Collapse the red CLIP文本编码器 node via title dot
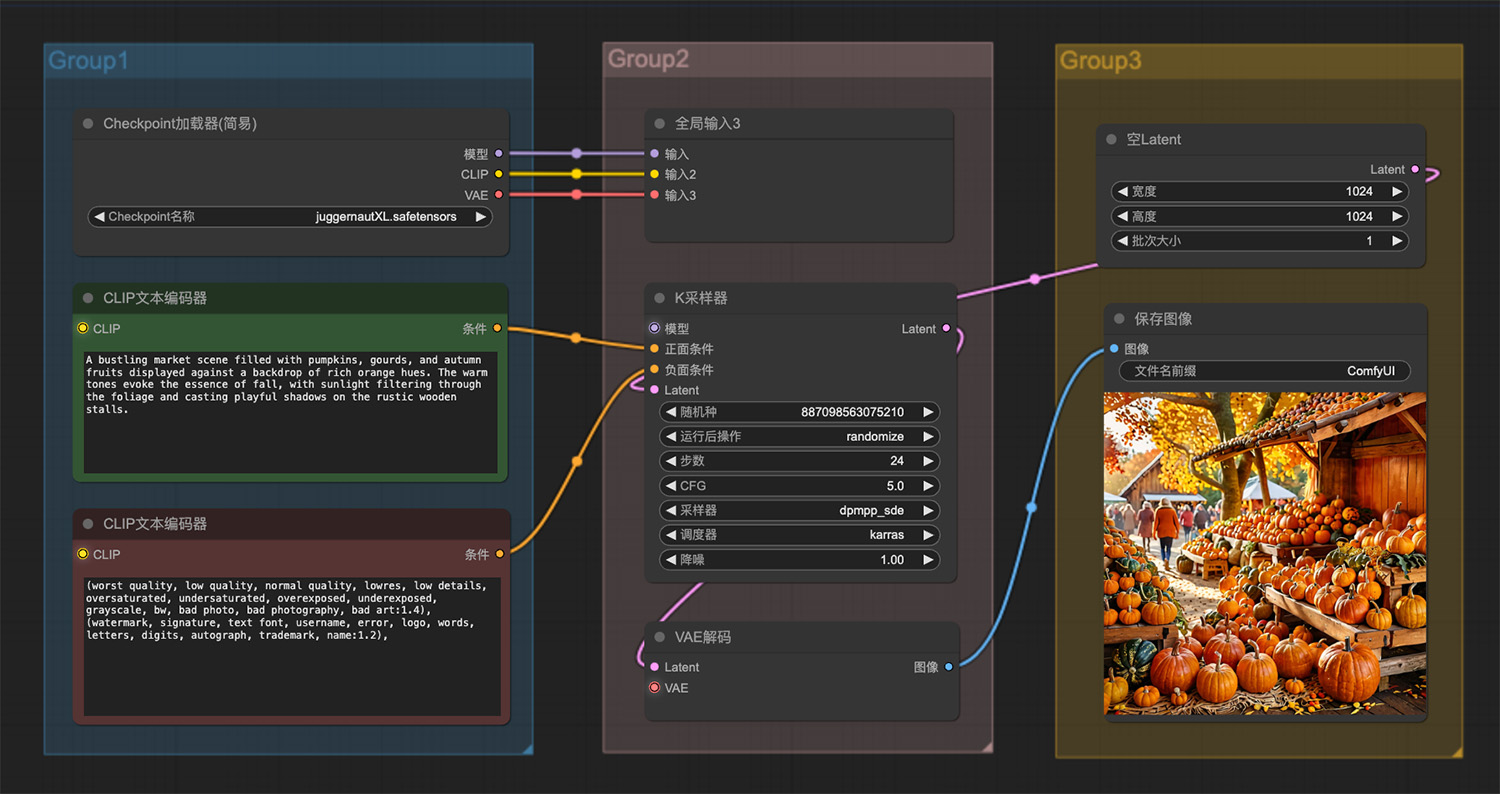The image size is (1500, 794). point(89,524)
